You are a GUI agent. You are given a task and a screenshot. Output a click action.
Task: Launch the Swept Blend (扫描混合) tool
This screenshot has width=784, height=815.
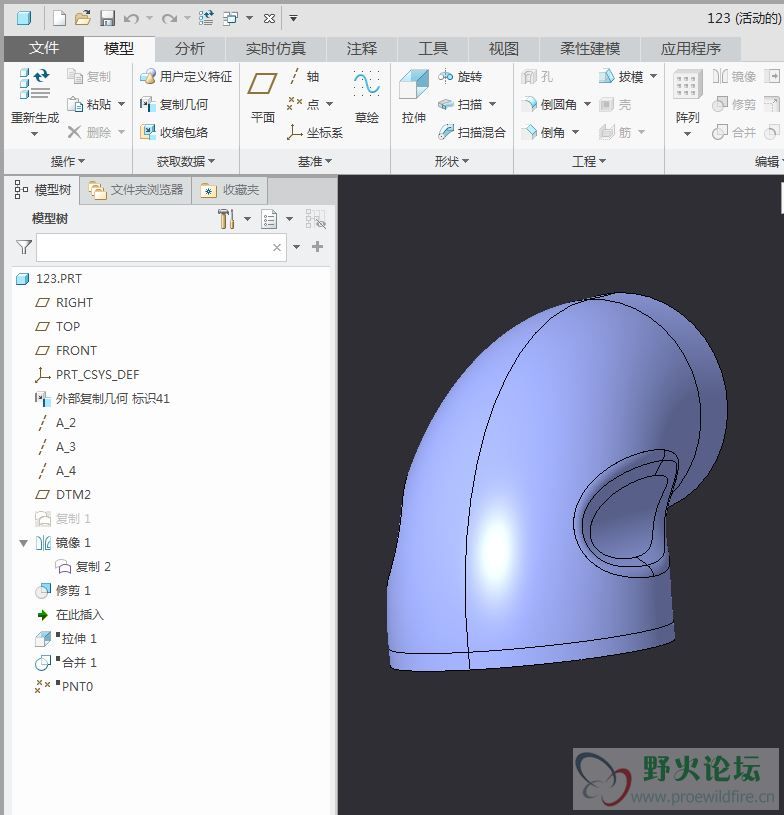click(472, 132)
